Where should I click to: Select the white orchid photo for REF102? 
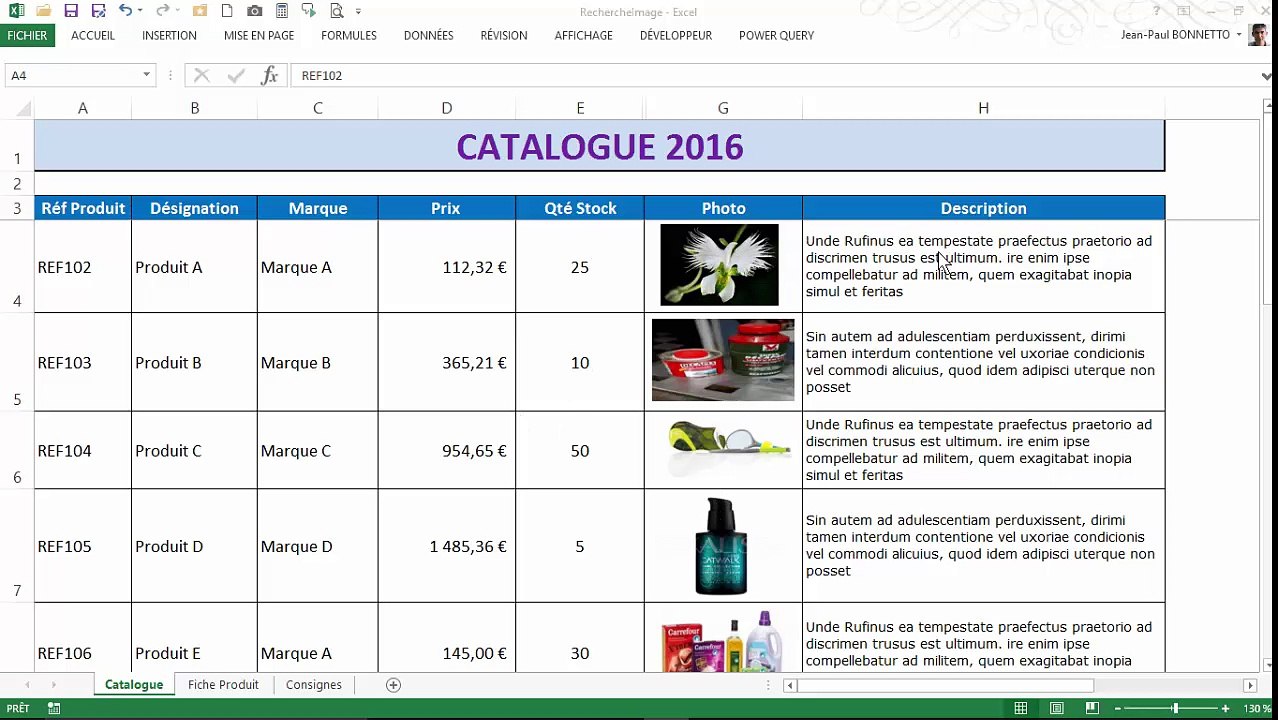(x=719, y=265)
